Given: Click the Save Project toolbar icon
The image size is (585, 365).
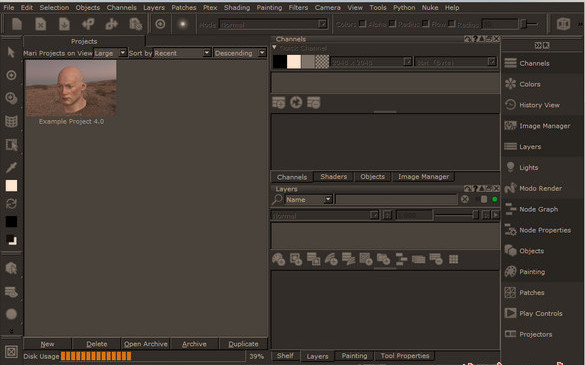Looking at the screenshot, I should point(65,24).
